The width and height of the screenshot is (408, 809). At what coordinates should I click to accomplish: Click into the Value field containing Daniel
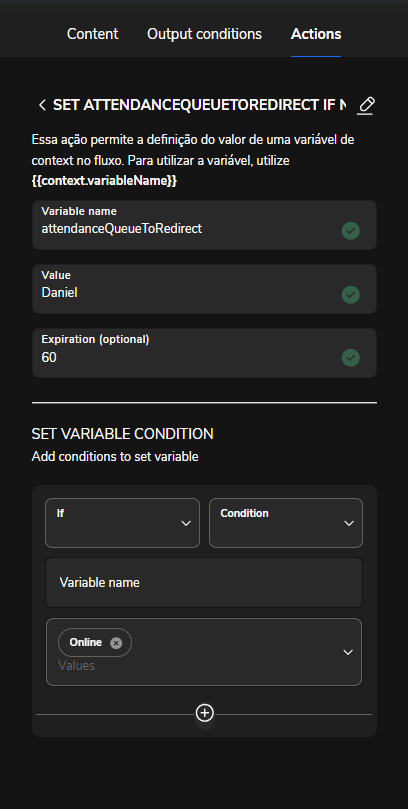click(x=204, y=289)
